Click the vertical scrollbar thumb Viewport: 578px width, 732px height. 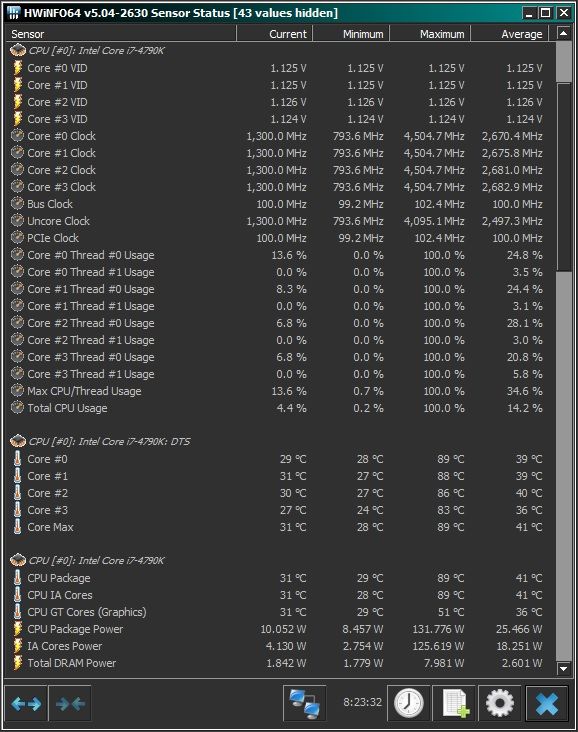[x=564, y=176]
